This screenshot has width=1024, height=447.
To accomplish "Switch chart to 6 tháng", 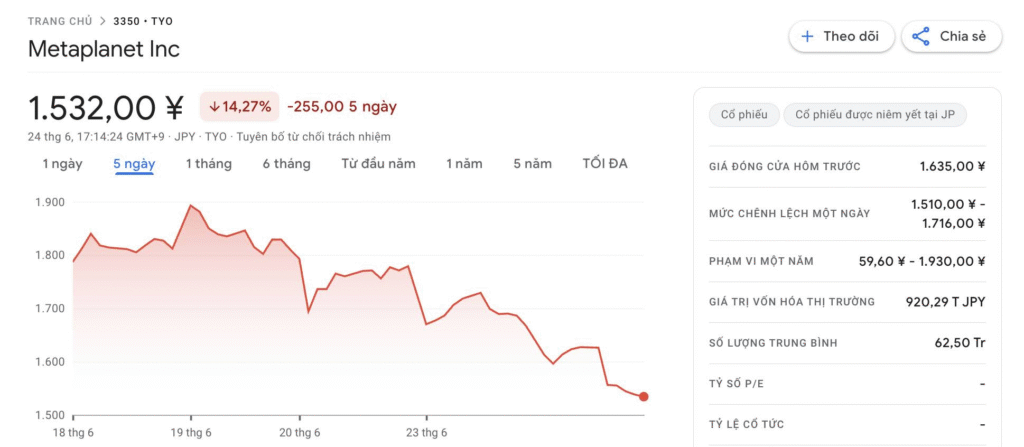I will click(287, 164).
